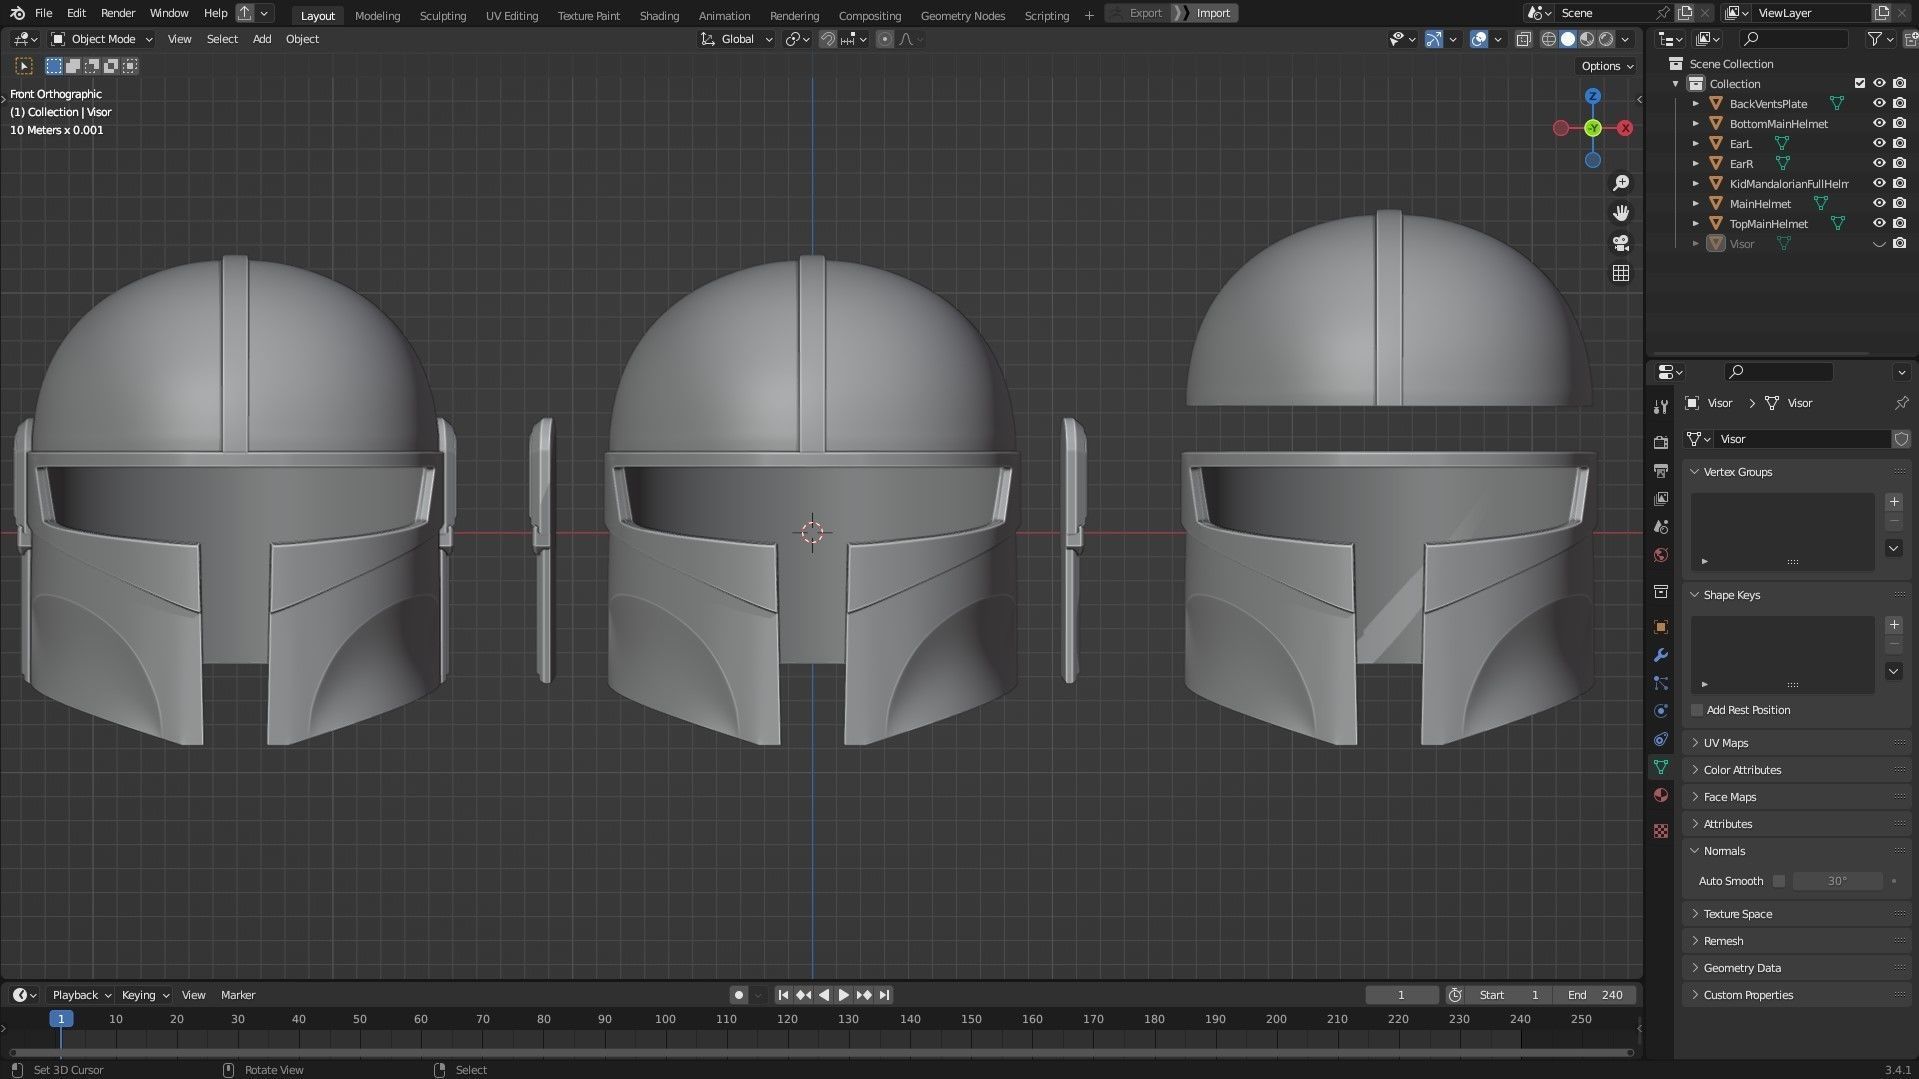Open the Object Mode dropdown
The height and width of the screenshot is (1079, 1919).
pyautogui.click(x=102, y=39)
